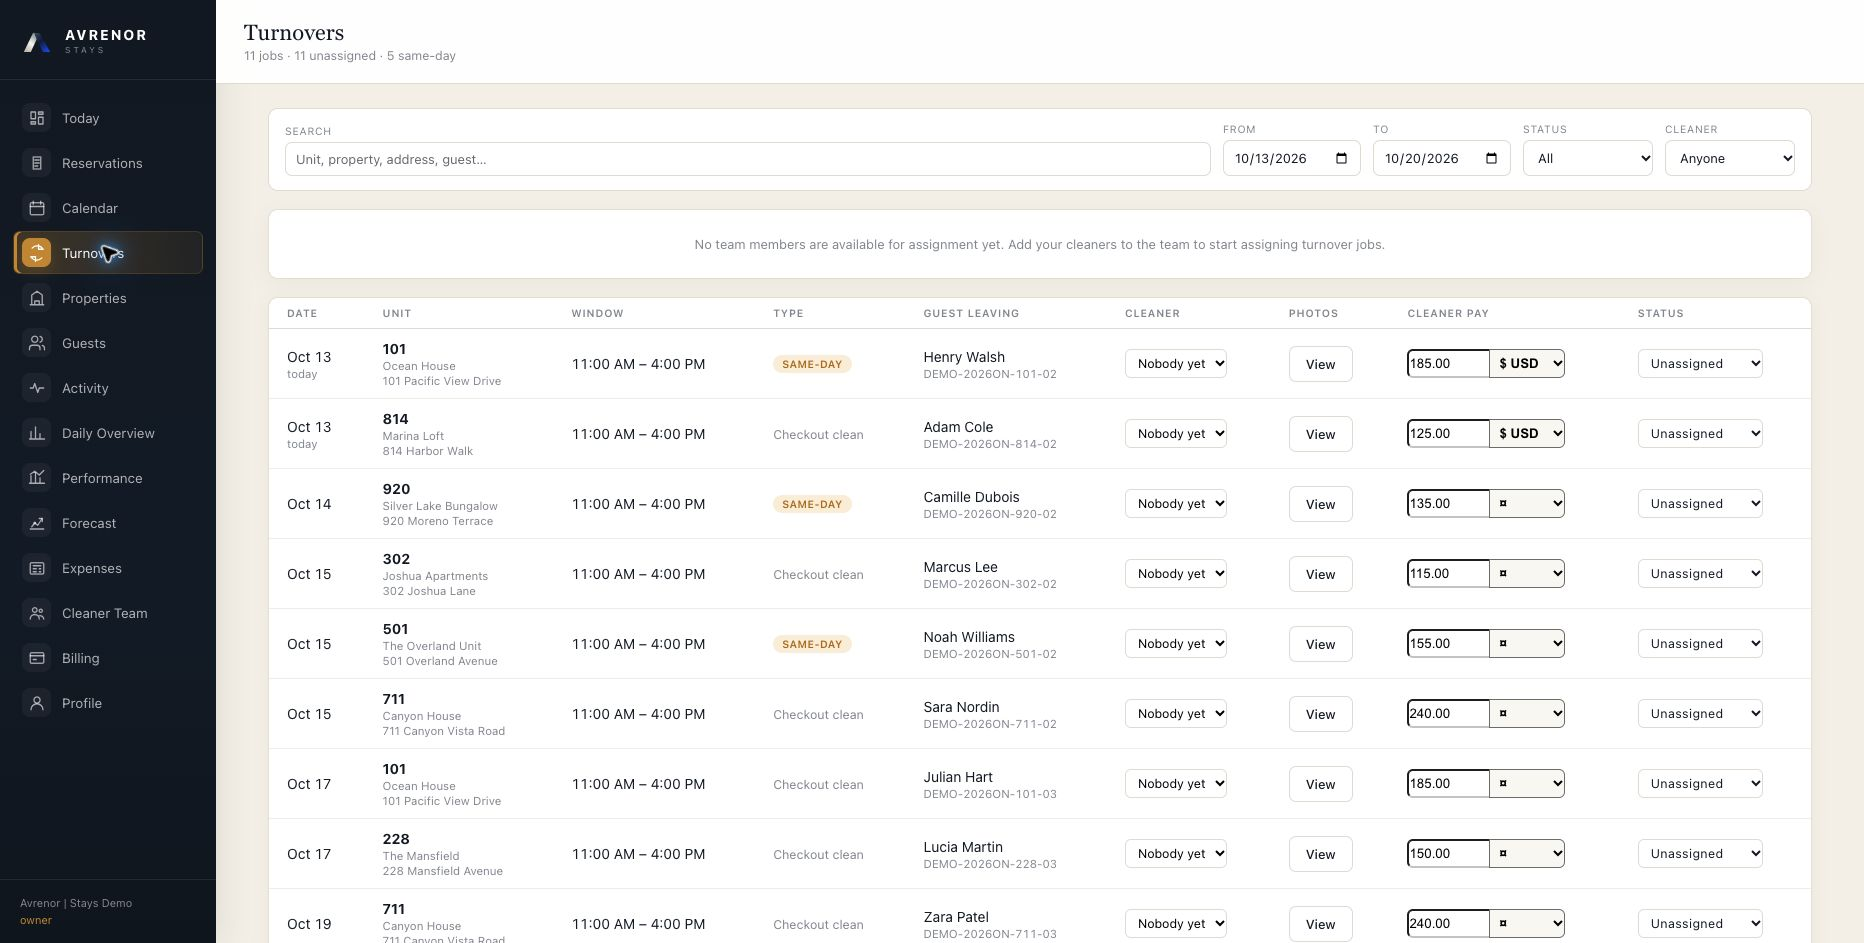Viewport: 1864px width, 943px height.
Task: Click the Activity pulse icon
Action: pos(37,388)
